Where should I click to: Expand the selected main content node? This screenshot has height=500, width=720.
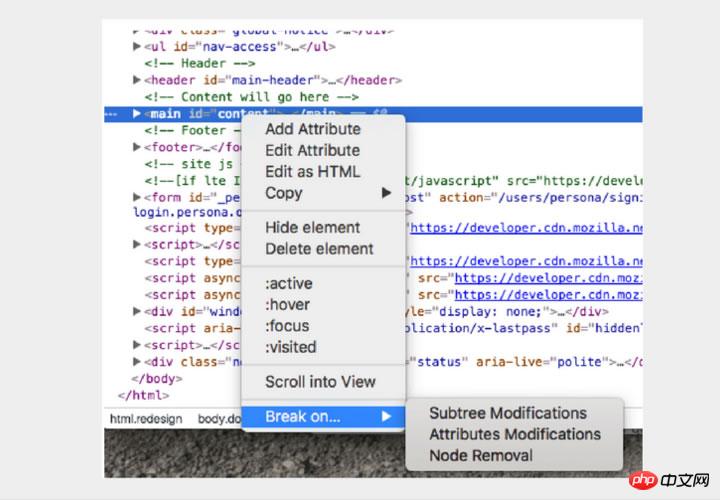click(136, 113)
